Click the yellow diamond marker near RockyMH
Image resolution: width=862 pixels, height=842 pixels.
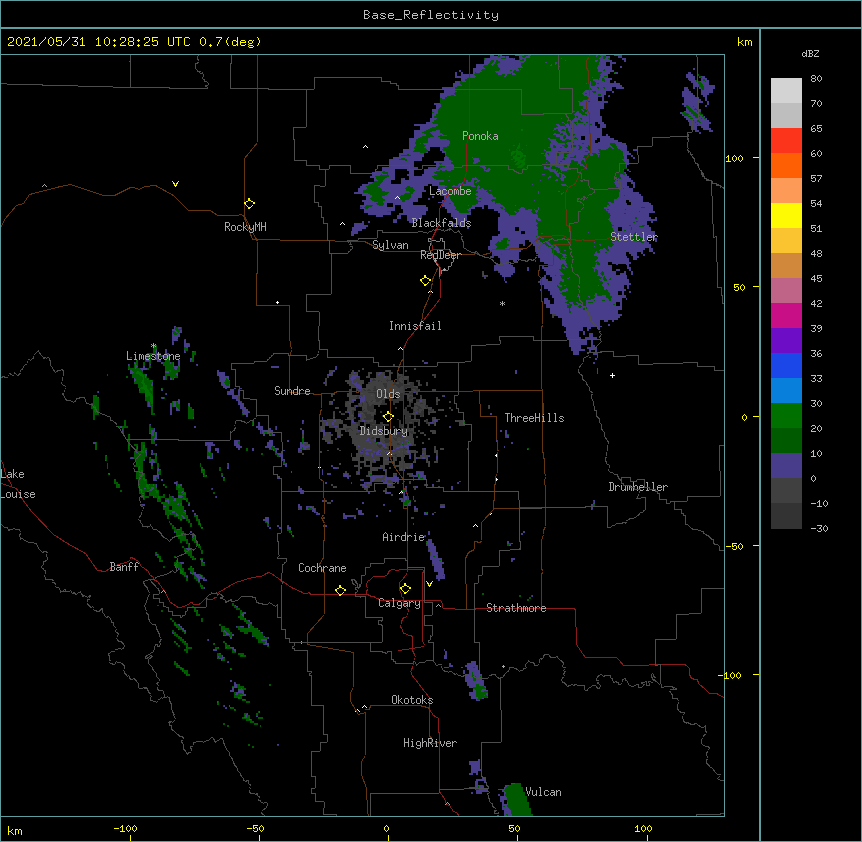pos(249,204)
